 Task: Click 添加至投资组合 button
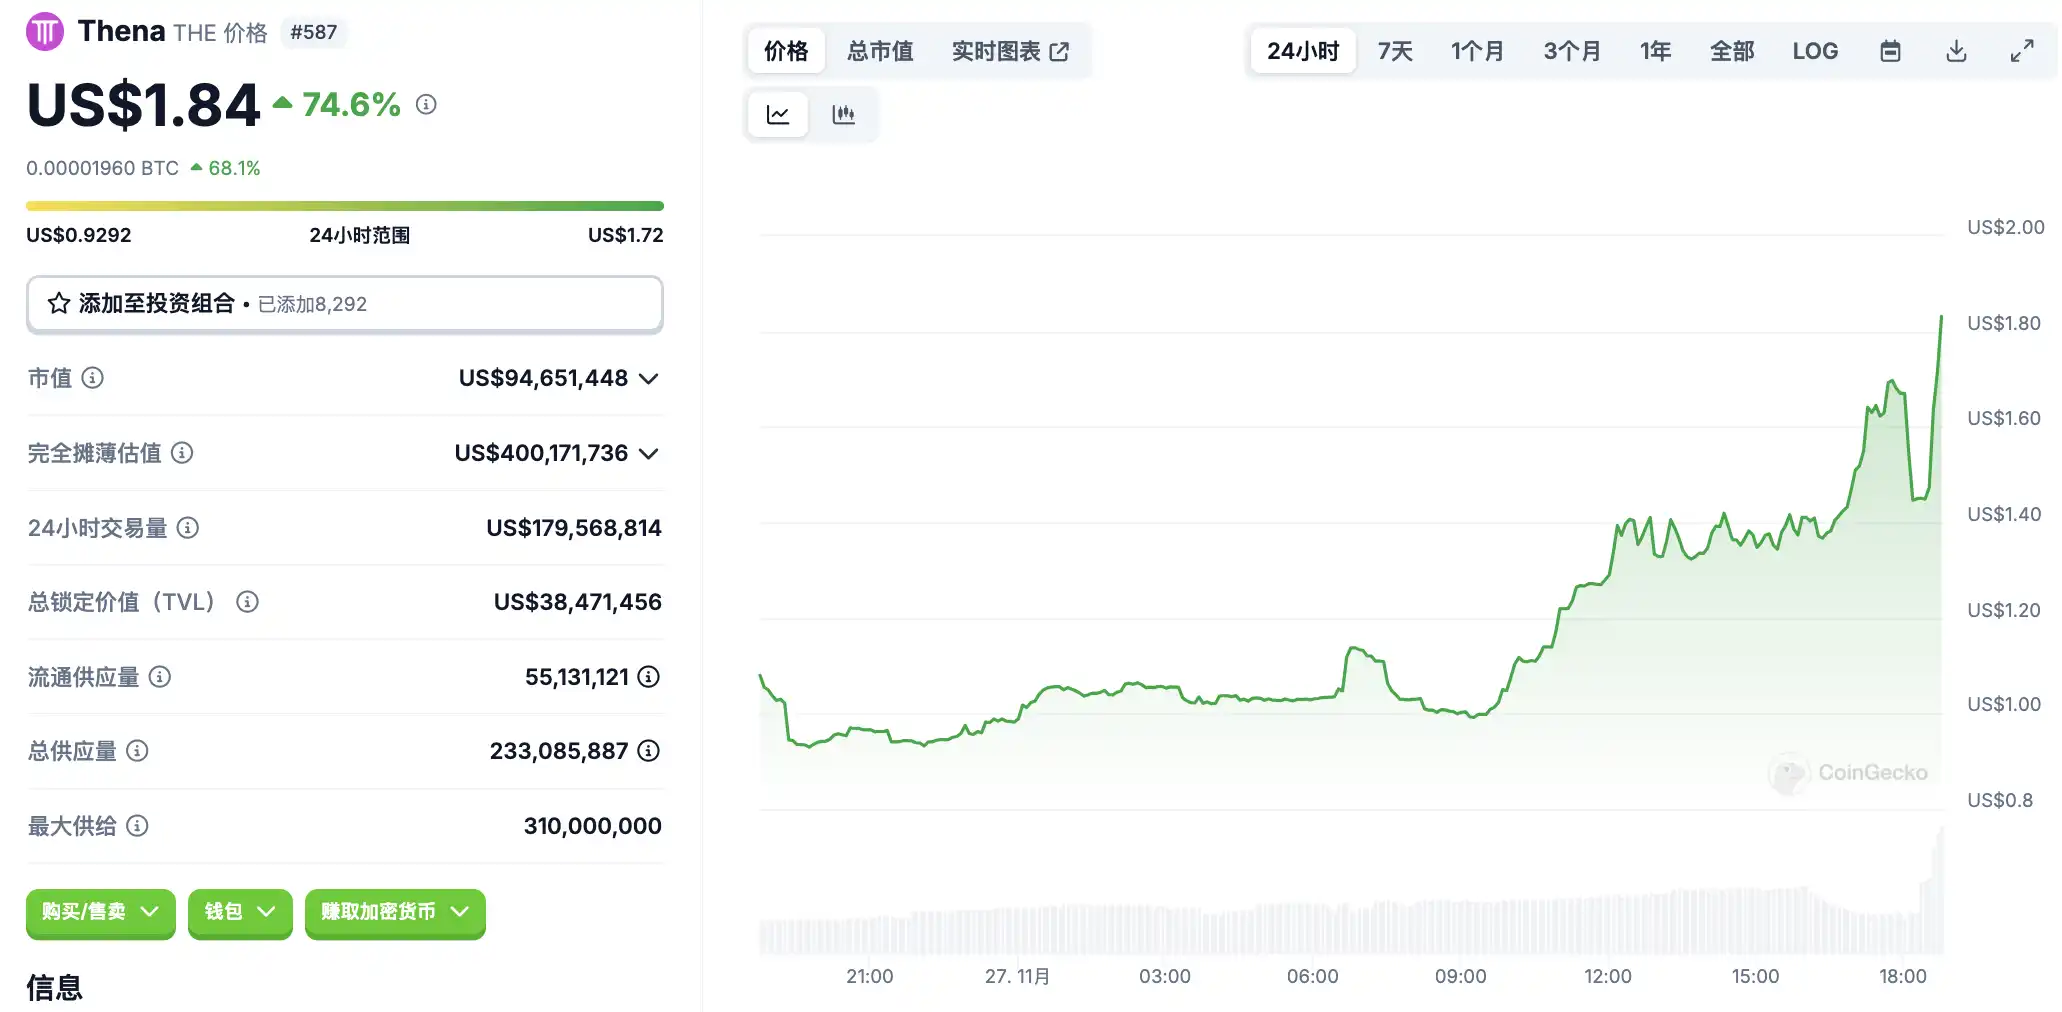(x=344, y=304)
